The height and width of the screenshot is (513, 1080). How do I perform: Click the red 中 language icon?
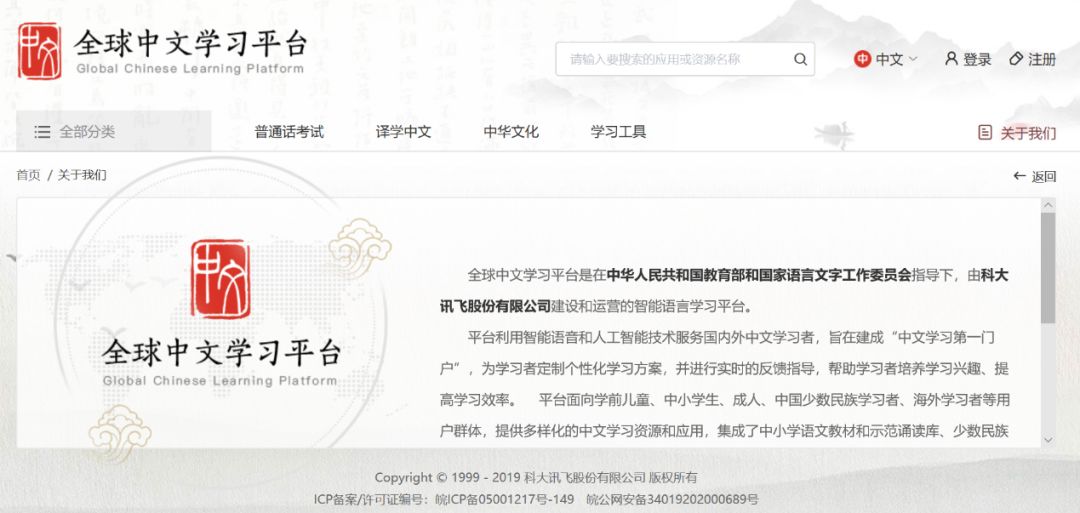862,59
